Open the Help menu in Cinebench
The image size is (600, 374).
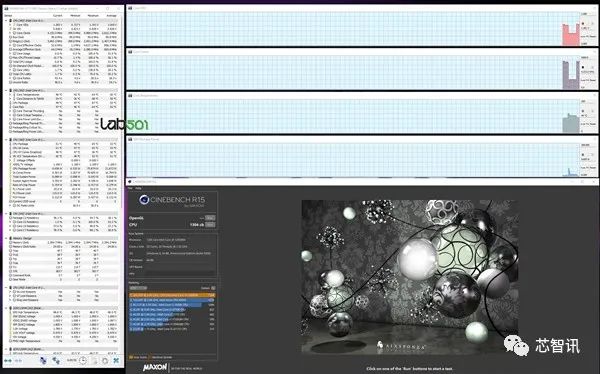(139, 188)
